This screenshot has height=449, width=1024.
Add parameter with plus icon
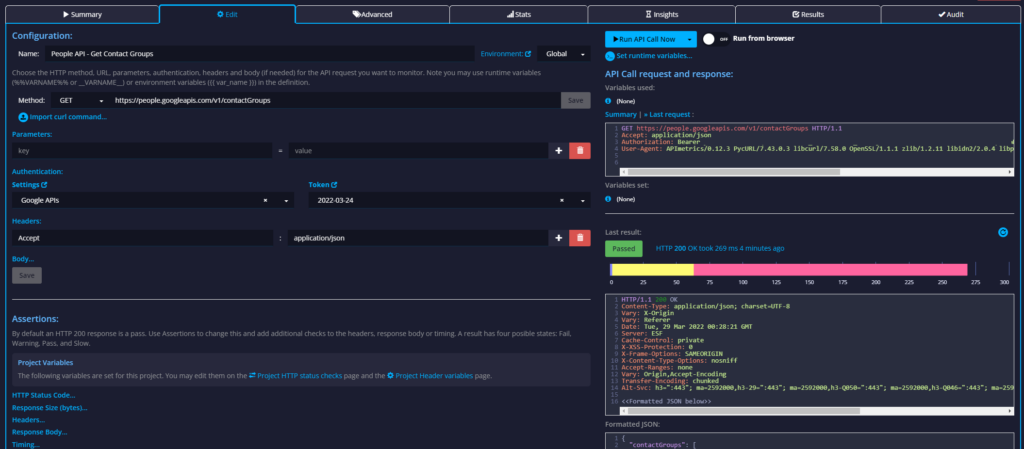[x=558, y=151]
